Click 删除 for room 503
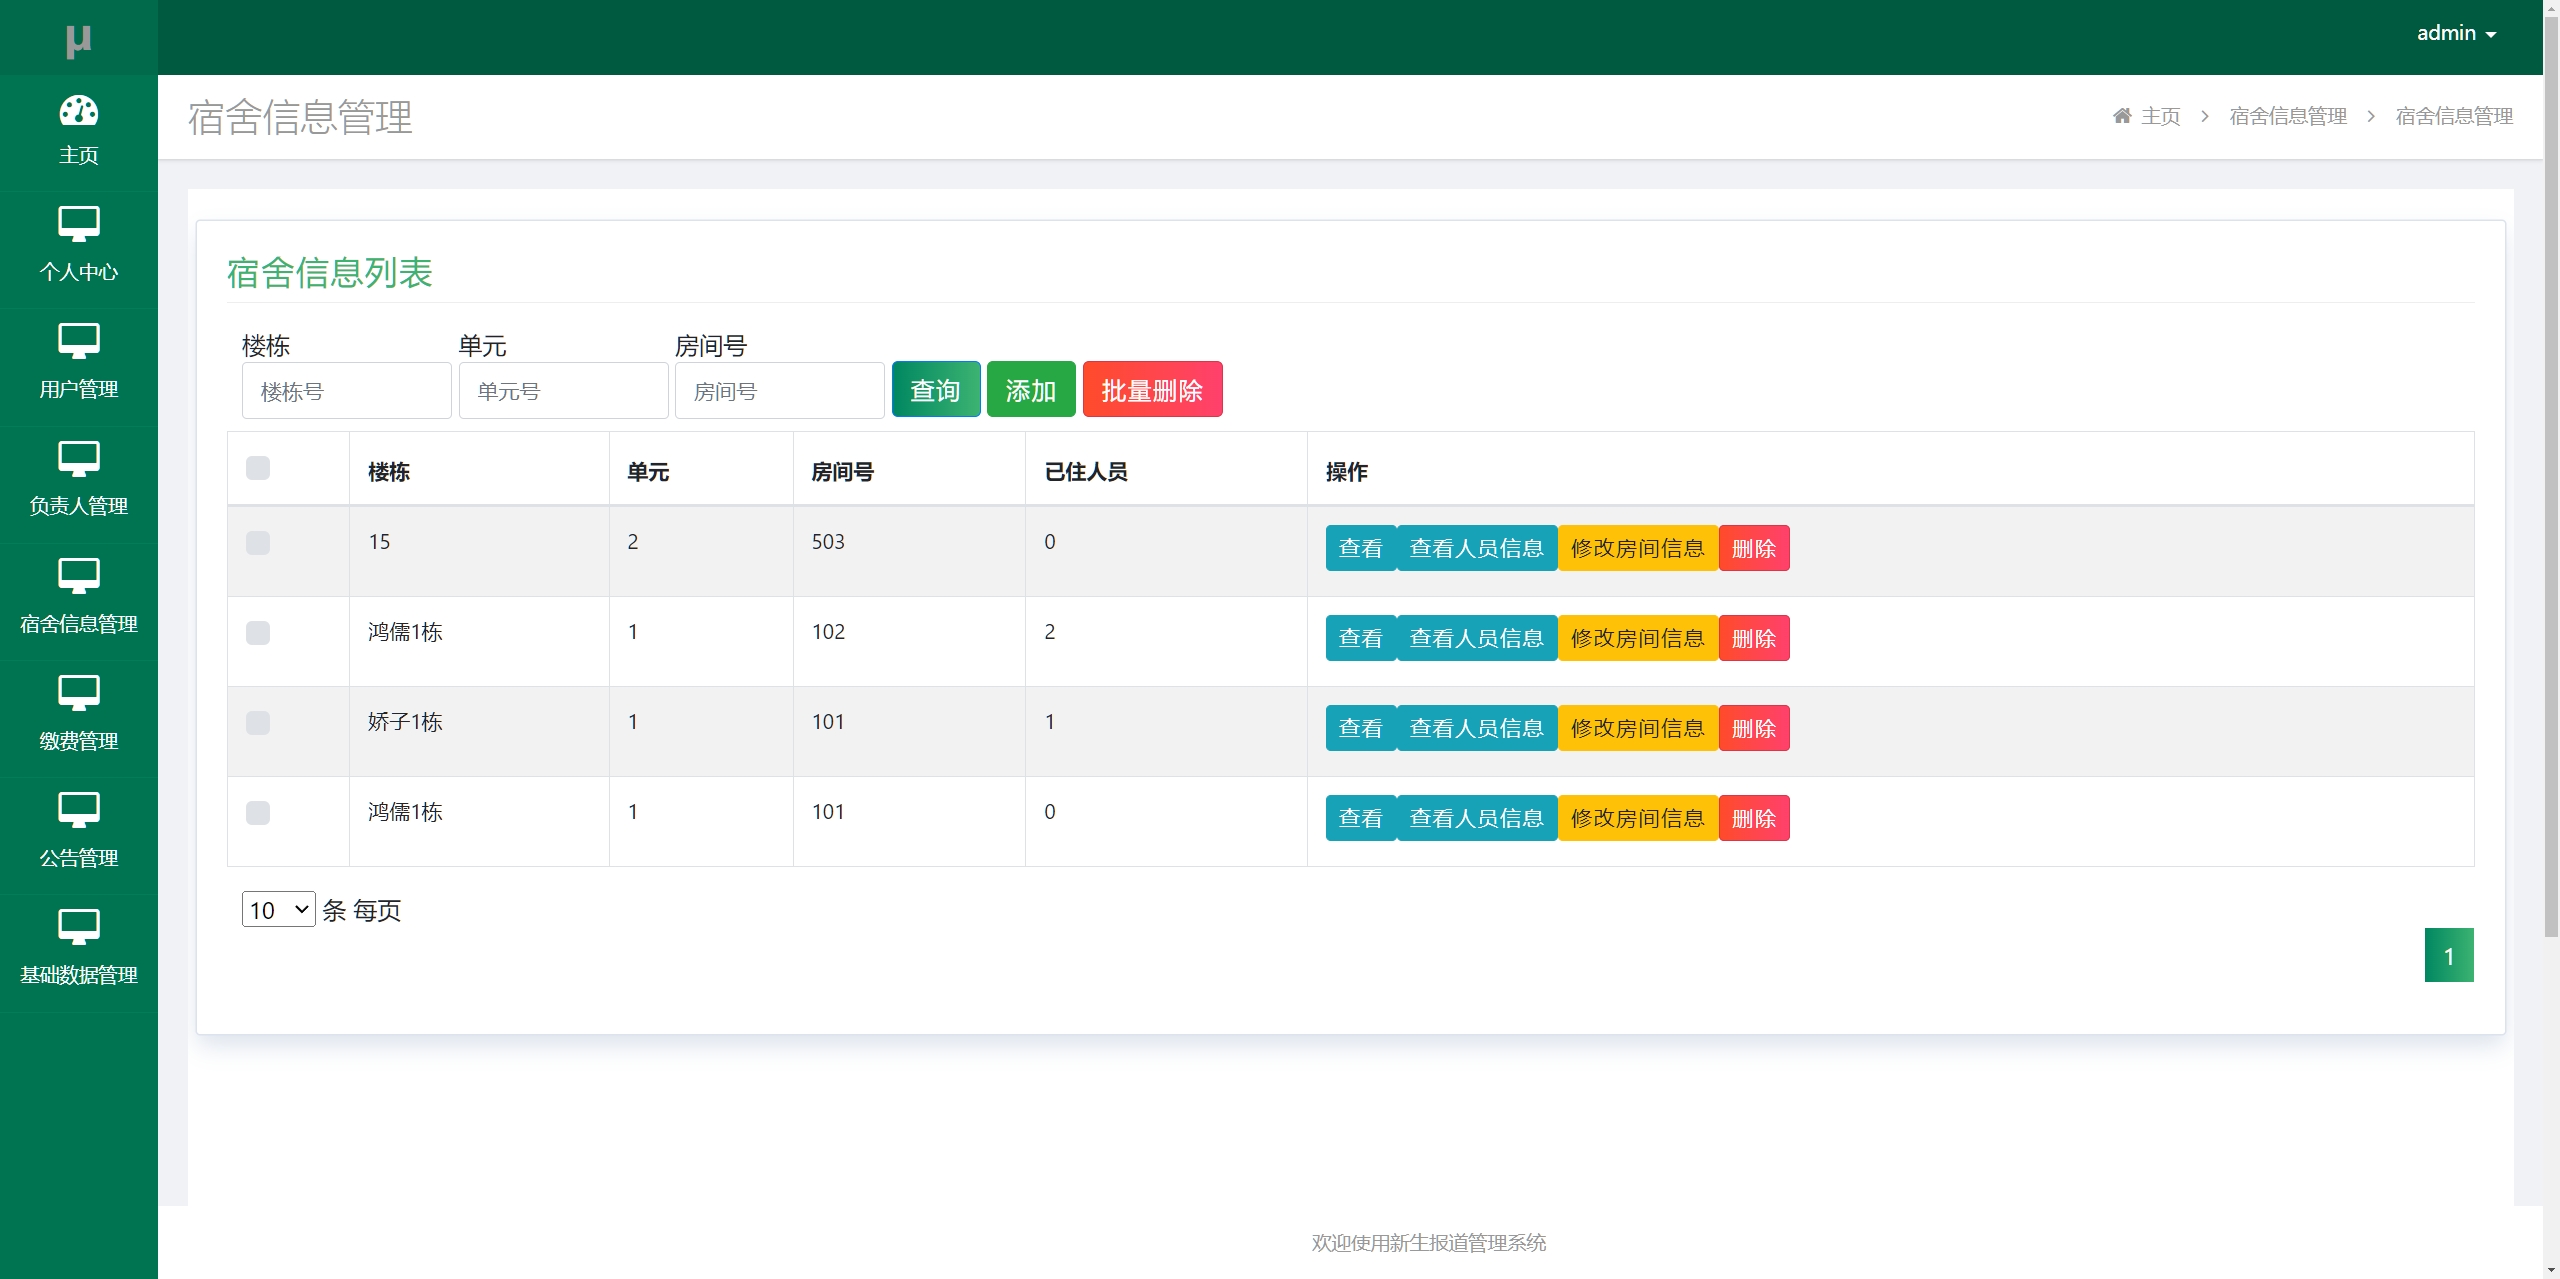This screenshot has width=2560, height=1279. (x=1753, y=548)
